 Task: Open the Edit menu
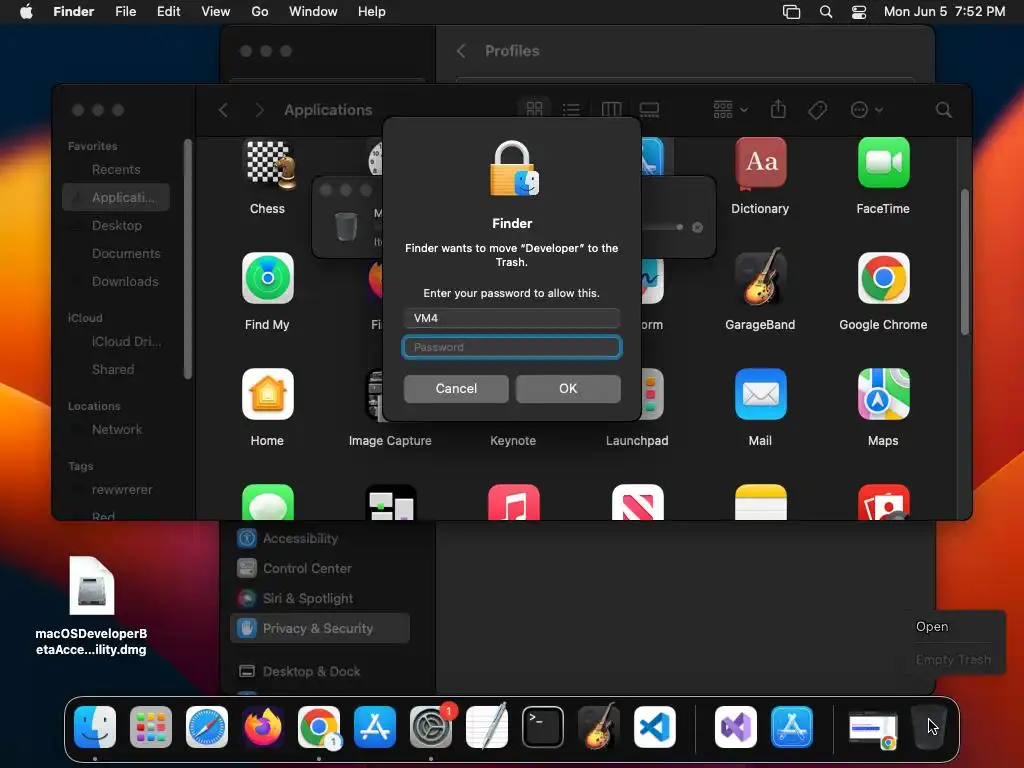click(168, 12)
